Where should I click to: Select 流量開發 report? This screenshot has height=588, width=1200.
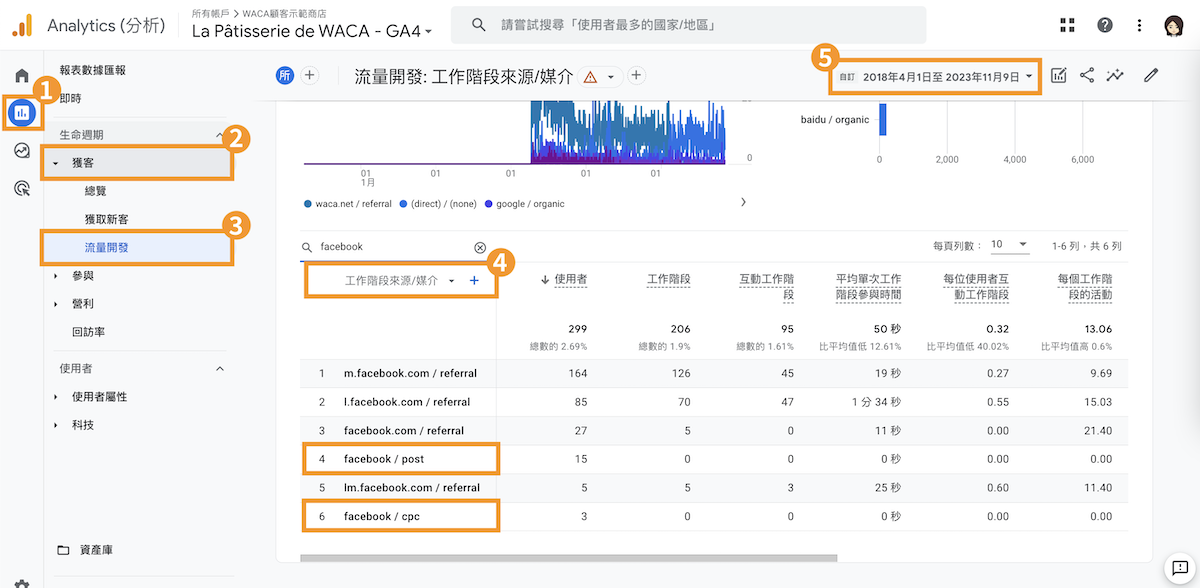click(106, 247)
